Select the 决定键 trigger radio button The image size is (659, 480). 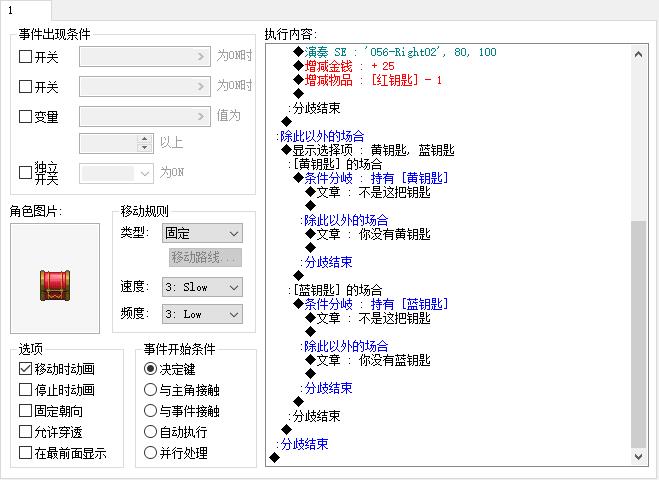pos(150,369)
